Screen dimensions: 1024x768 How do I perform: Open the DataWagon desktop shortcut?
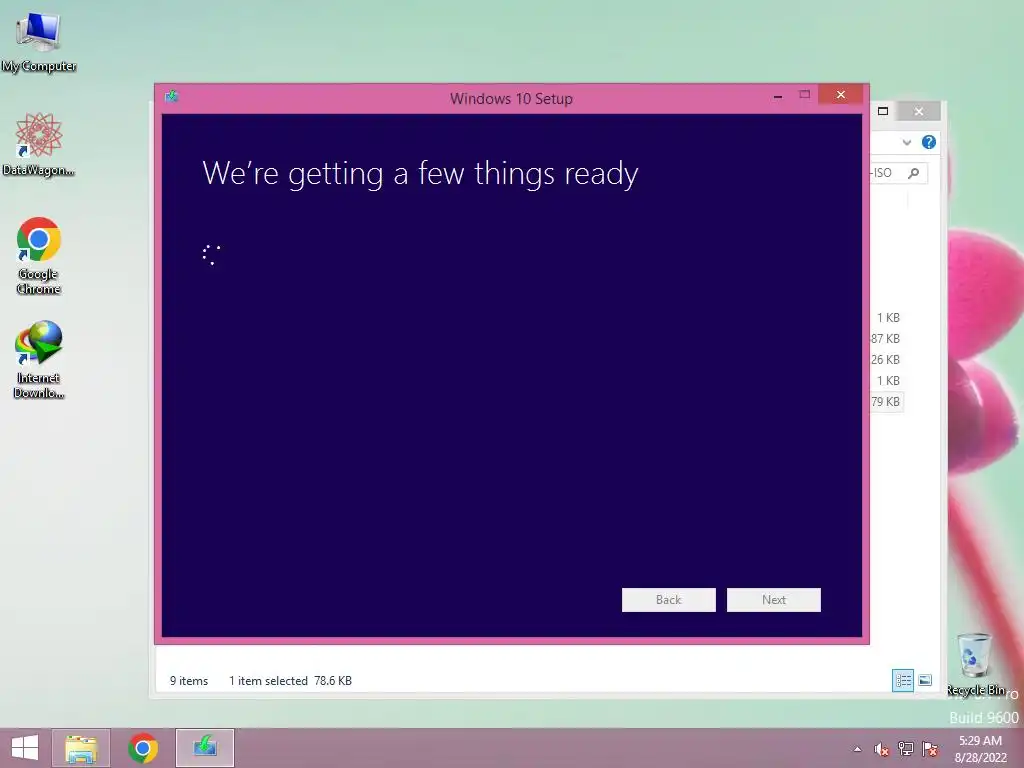39,144
